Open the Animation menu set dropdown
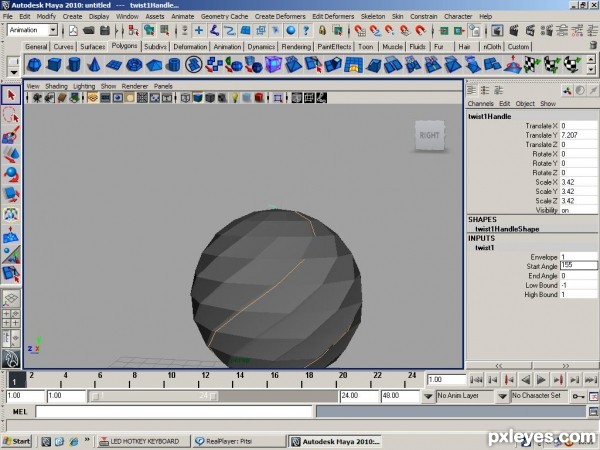600x450 pixels. (53, 30)
